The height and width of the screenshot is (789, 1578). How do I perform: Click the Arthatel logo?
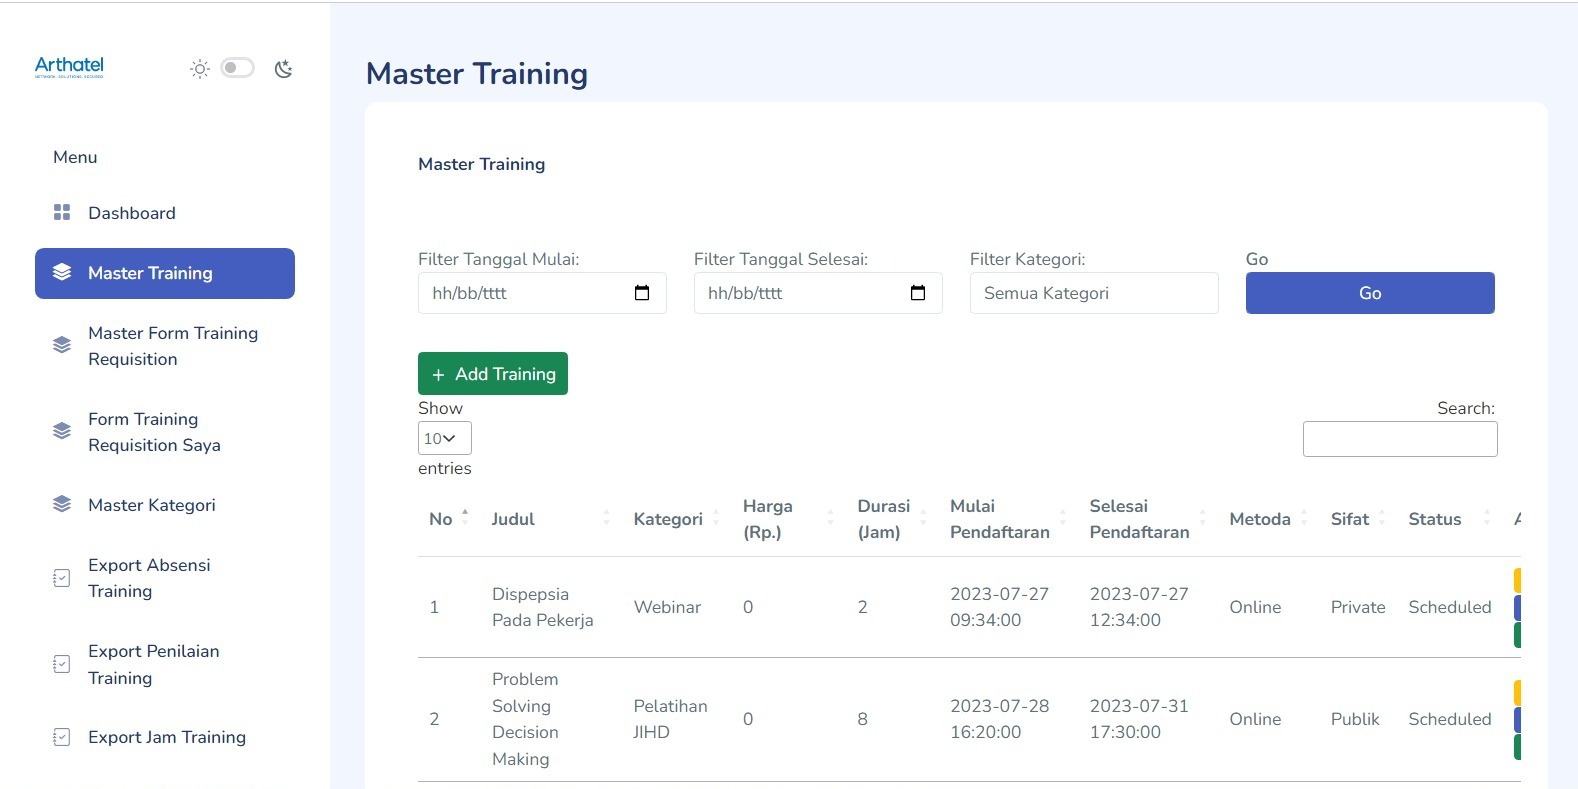[x=69, y=67]
